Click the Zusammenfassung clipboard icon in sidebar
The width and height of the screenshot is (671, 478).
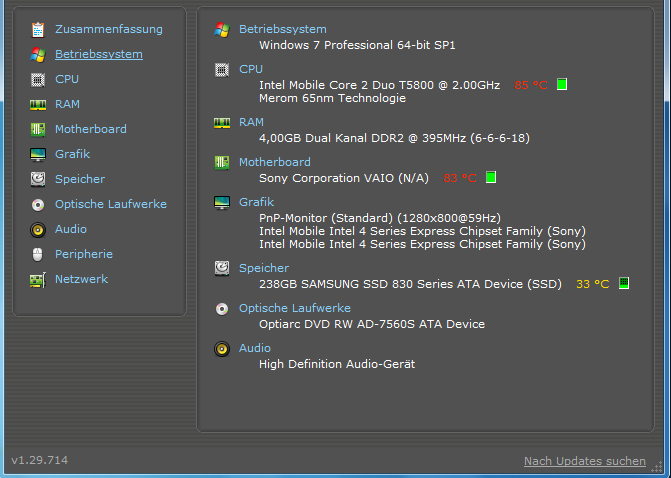(38, 30)
